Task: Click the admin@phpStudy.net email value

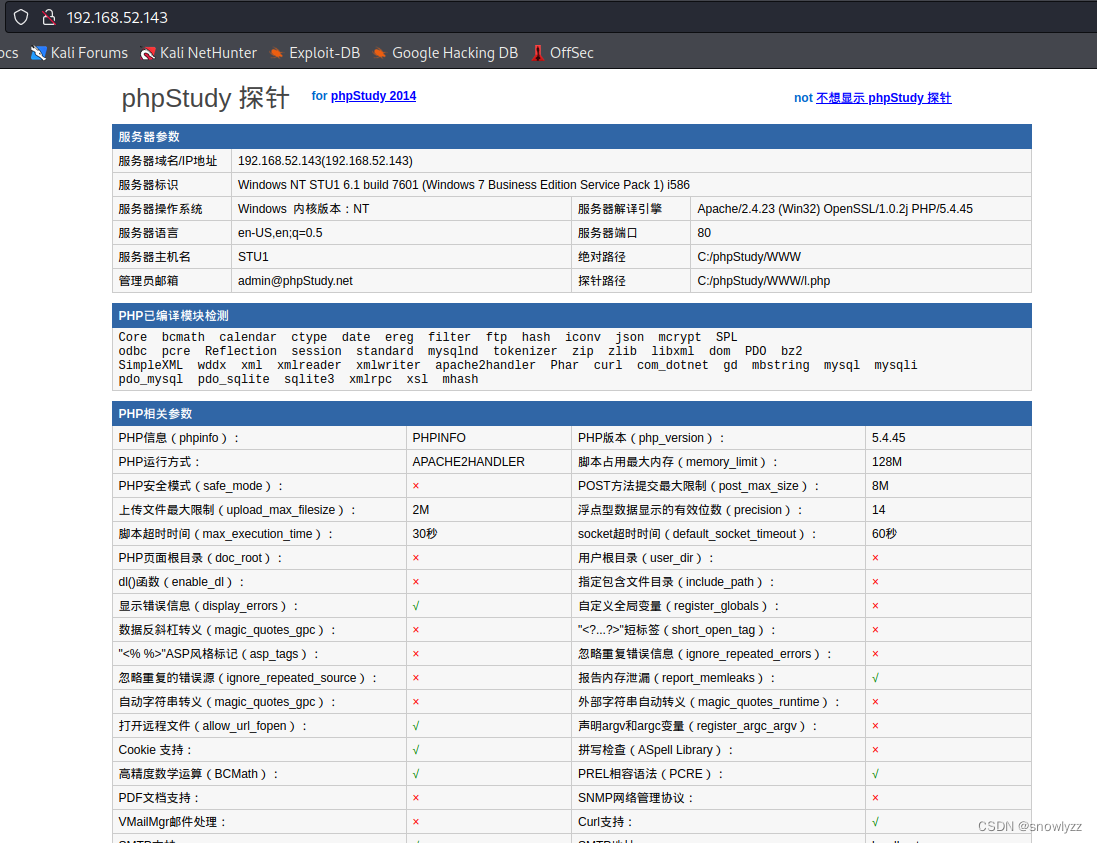Action: coord(295,281)
